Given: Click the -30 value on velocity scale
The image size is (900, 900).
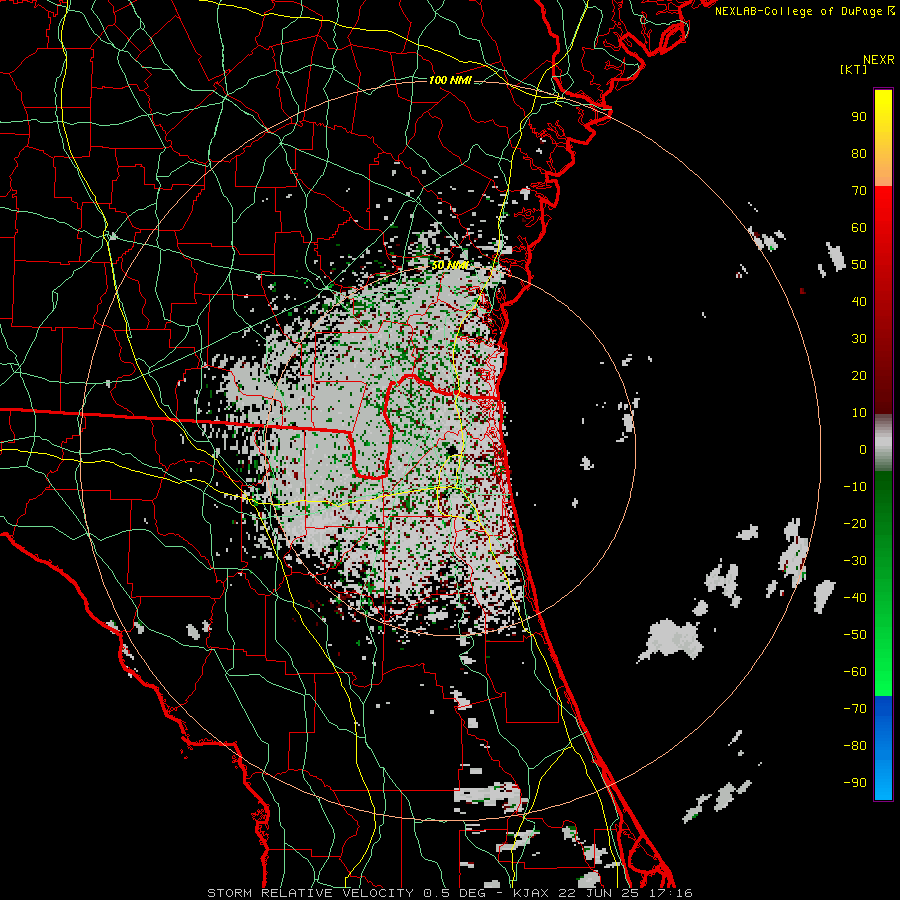Looking at the screenshot, I should (855, 561).
